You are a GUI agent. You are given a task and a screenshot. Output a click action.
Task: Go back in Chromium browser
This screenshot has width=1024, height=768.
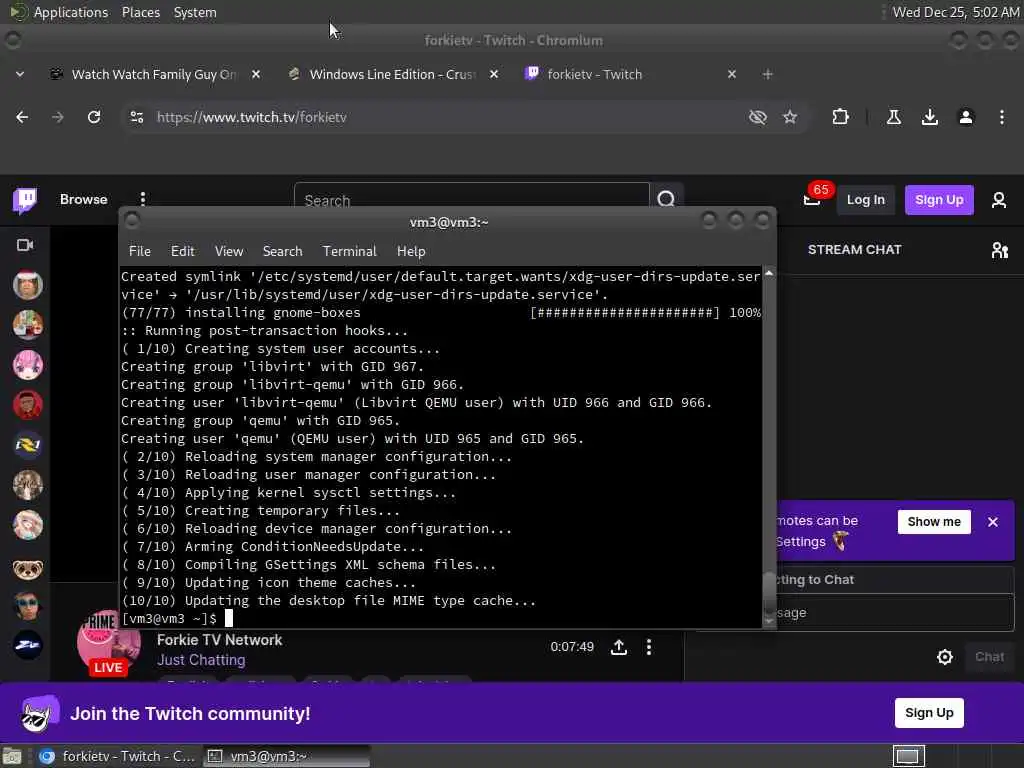[22, 117]
